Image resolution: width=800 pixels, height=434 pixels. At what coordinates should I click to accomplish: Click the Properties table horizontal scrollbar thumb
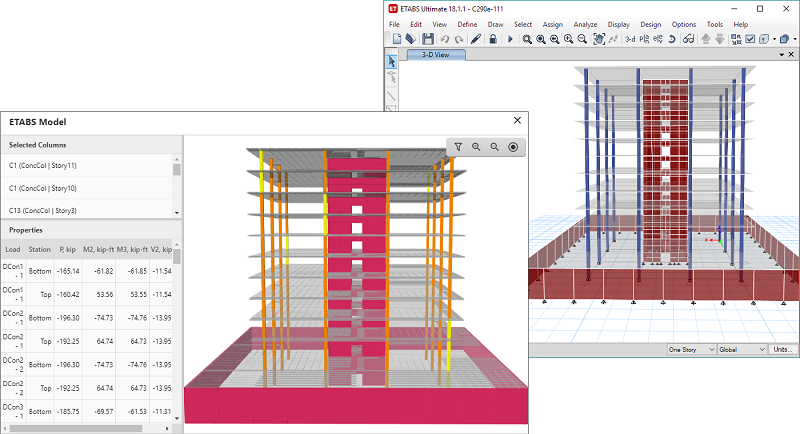tap(76, 428)
